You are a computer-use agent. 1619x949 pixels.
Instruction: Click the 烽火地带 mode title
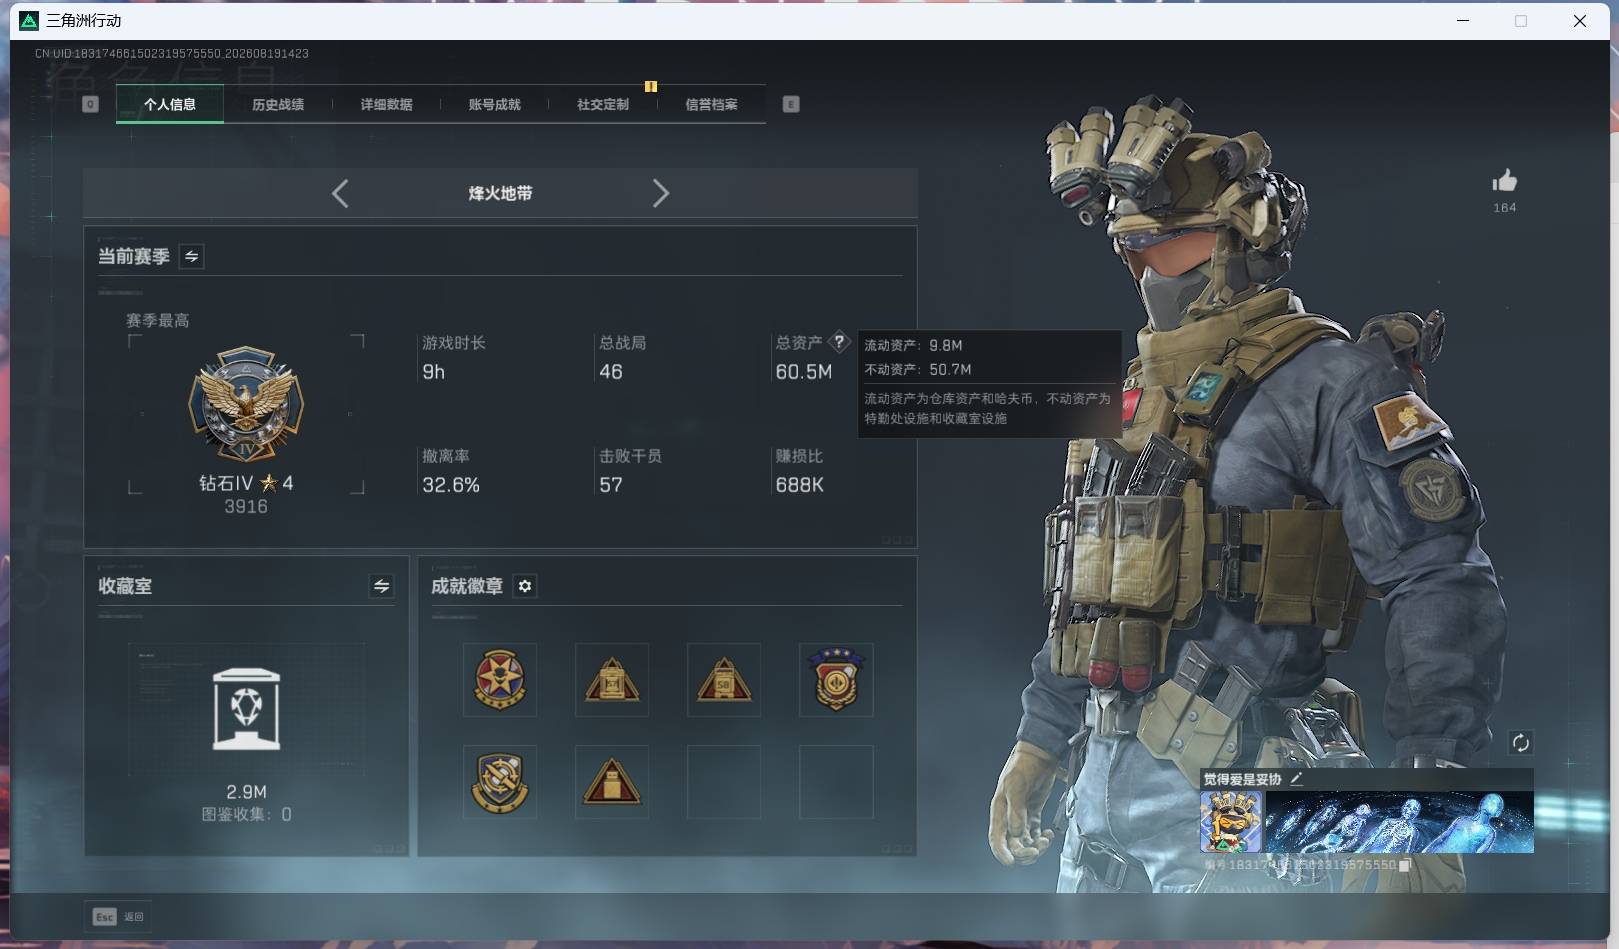[x=500, y=193]
